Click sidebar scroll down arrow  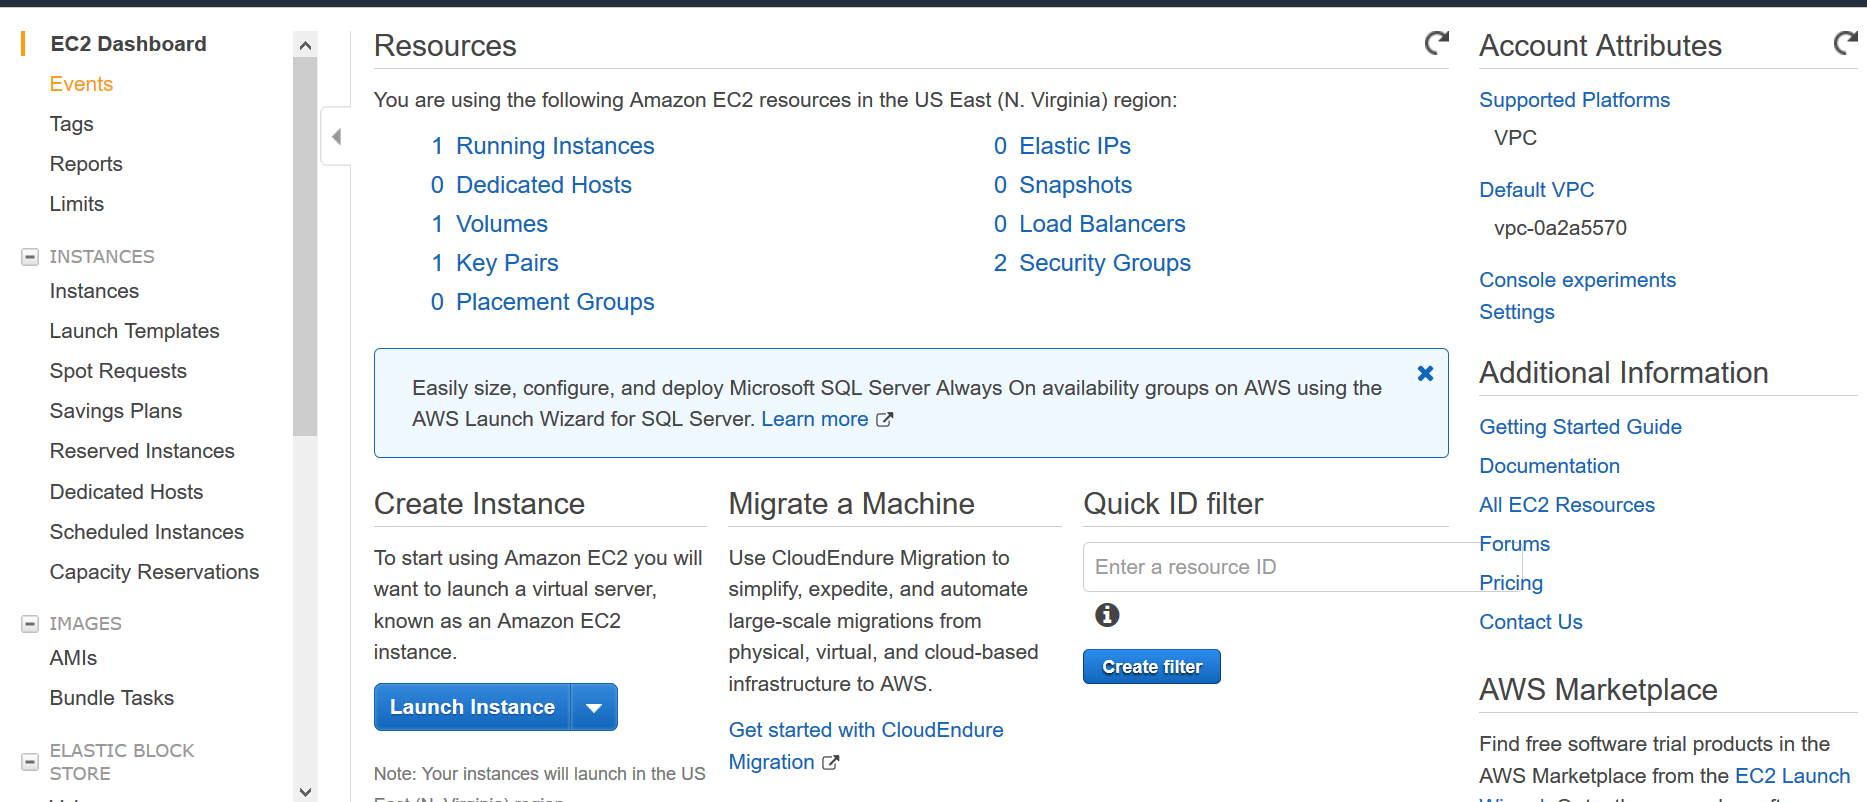tap(305, 791)
